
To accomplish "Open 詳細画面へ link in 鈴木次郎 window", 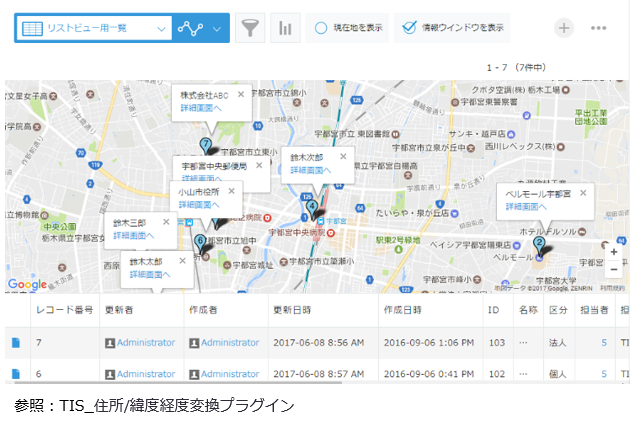I will click(311, 170).
